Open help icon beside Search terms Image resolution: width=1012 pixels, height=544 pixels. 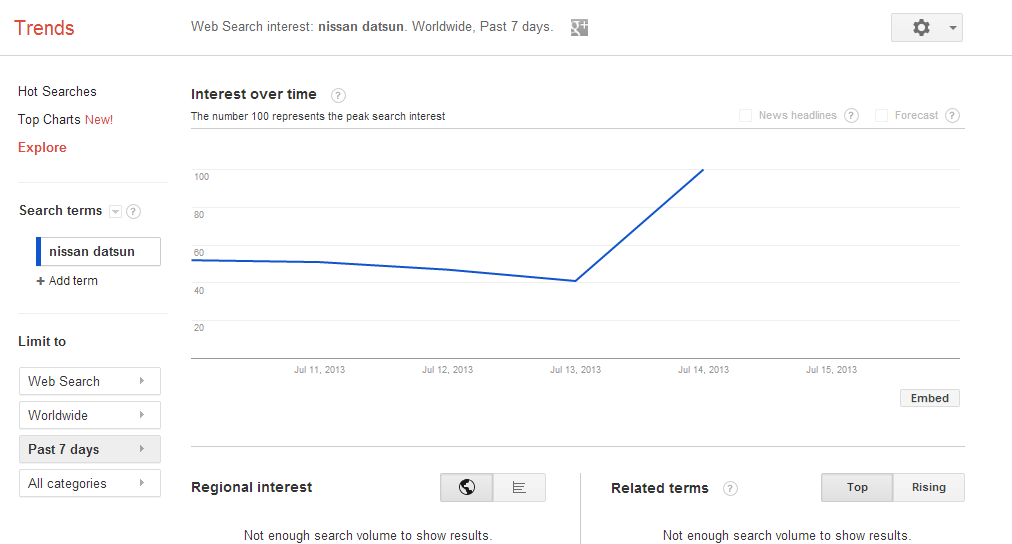(134, 212)
